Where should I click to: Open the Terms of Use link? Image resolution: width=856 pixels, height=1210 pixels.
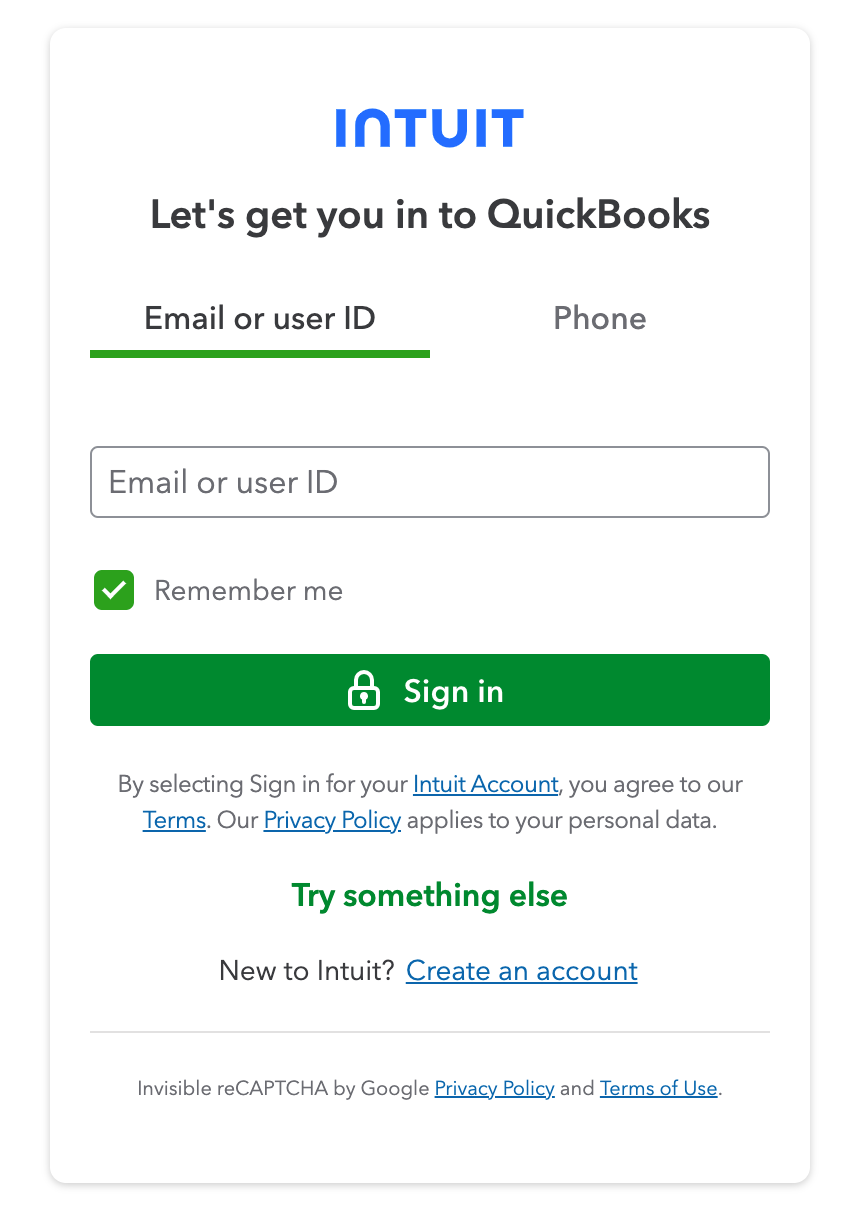(x=658, y=1088)
